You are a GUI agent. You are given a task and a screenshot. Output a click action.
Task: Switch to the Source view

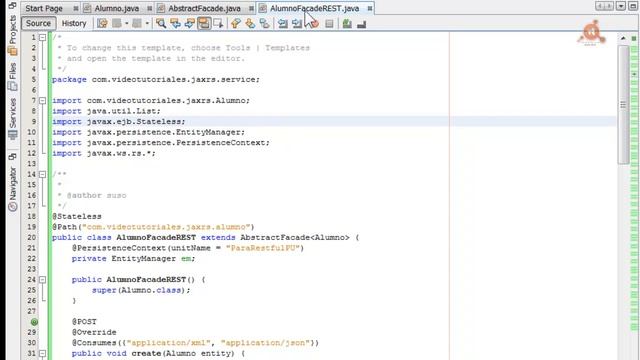(38, 23)
